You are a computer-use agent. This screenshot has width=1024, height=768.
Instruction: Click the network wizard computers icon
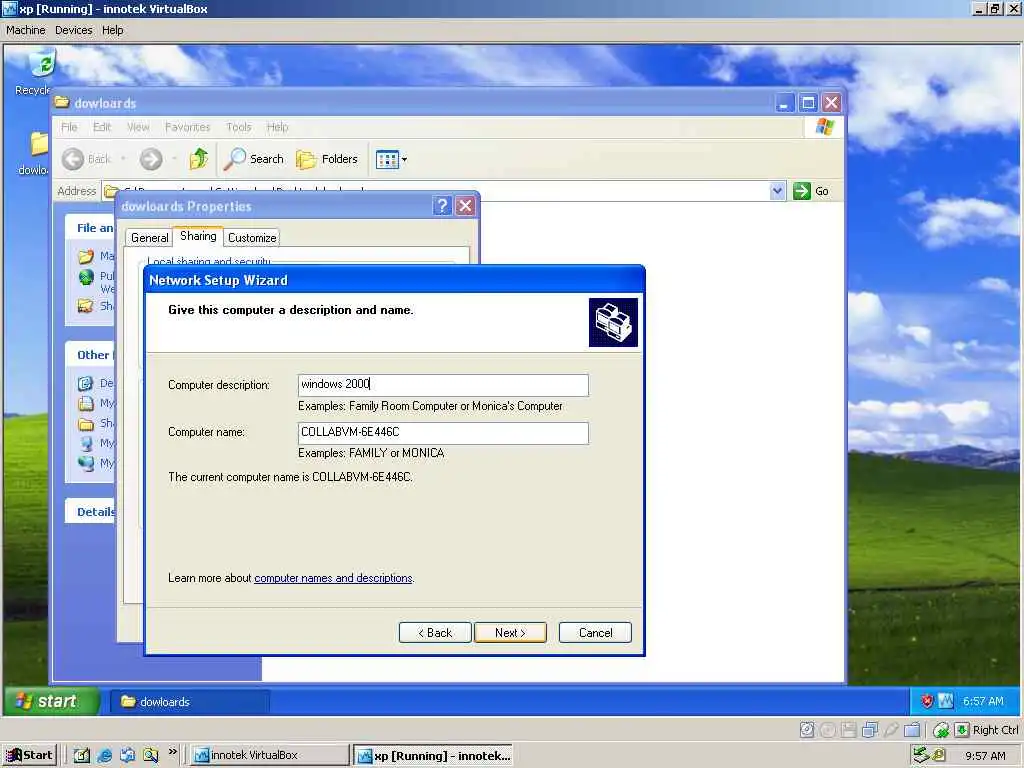pos(613,322)
